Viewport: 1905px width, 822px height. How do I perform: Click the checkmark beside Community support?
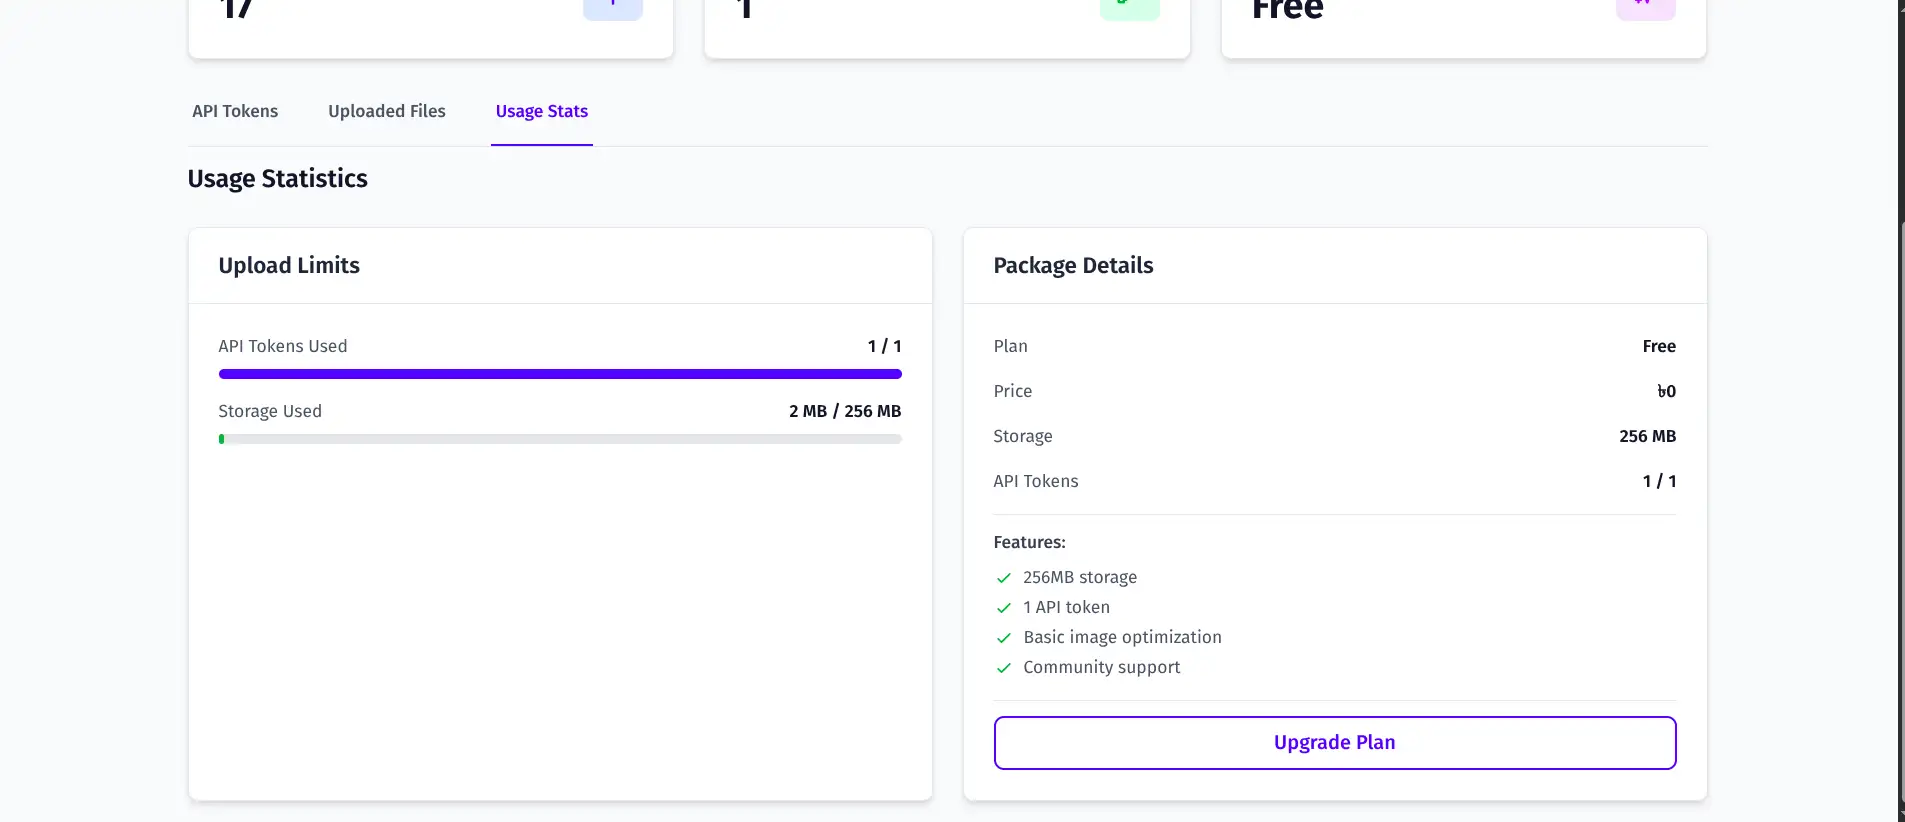(1004, 668)
